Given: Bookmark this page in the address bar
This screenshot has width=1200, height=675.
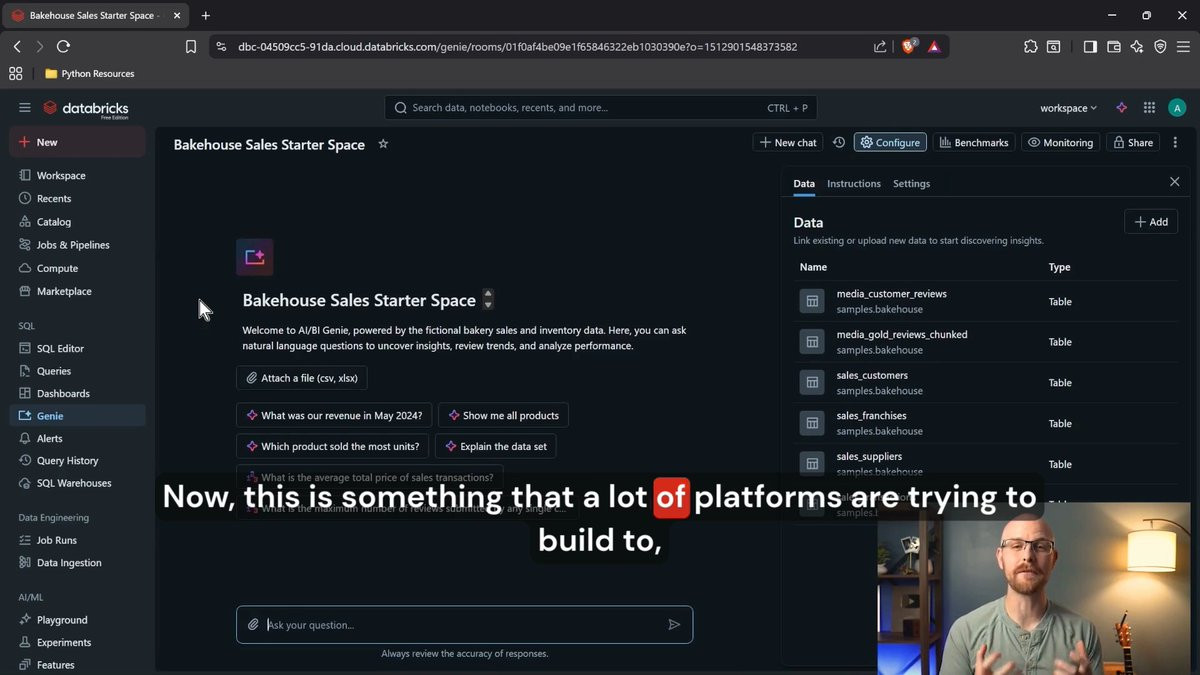Looking at the screenshot, I should pos(191,46).
